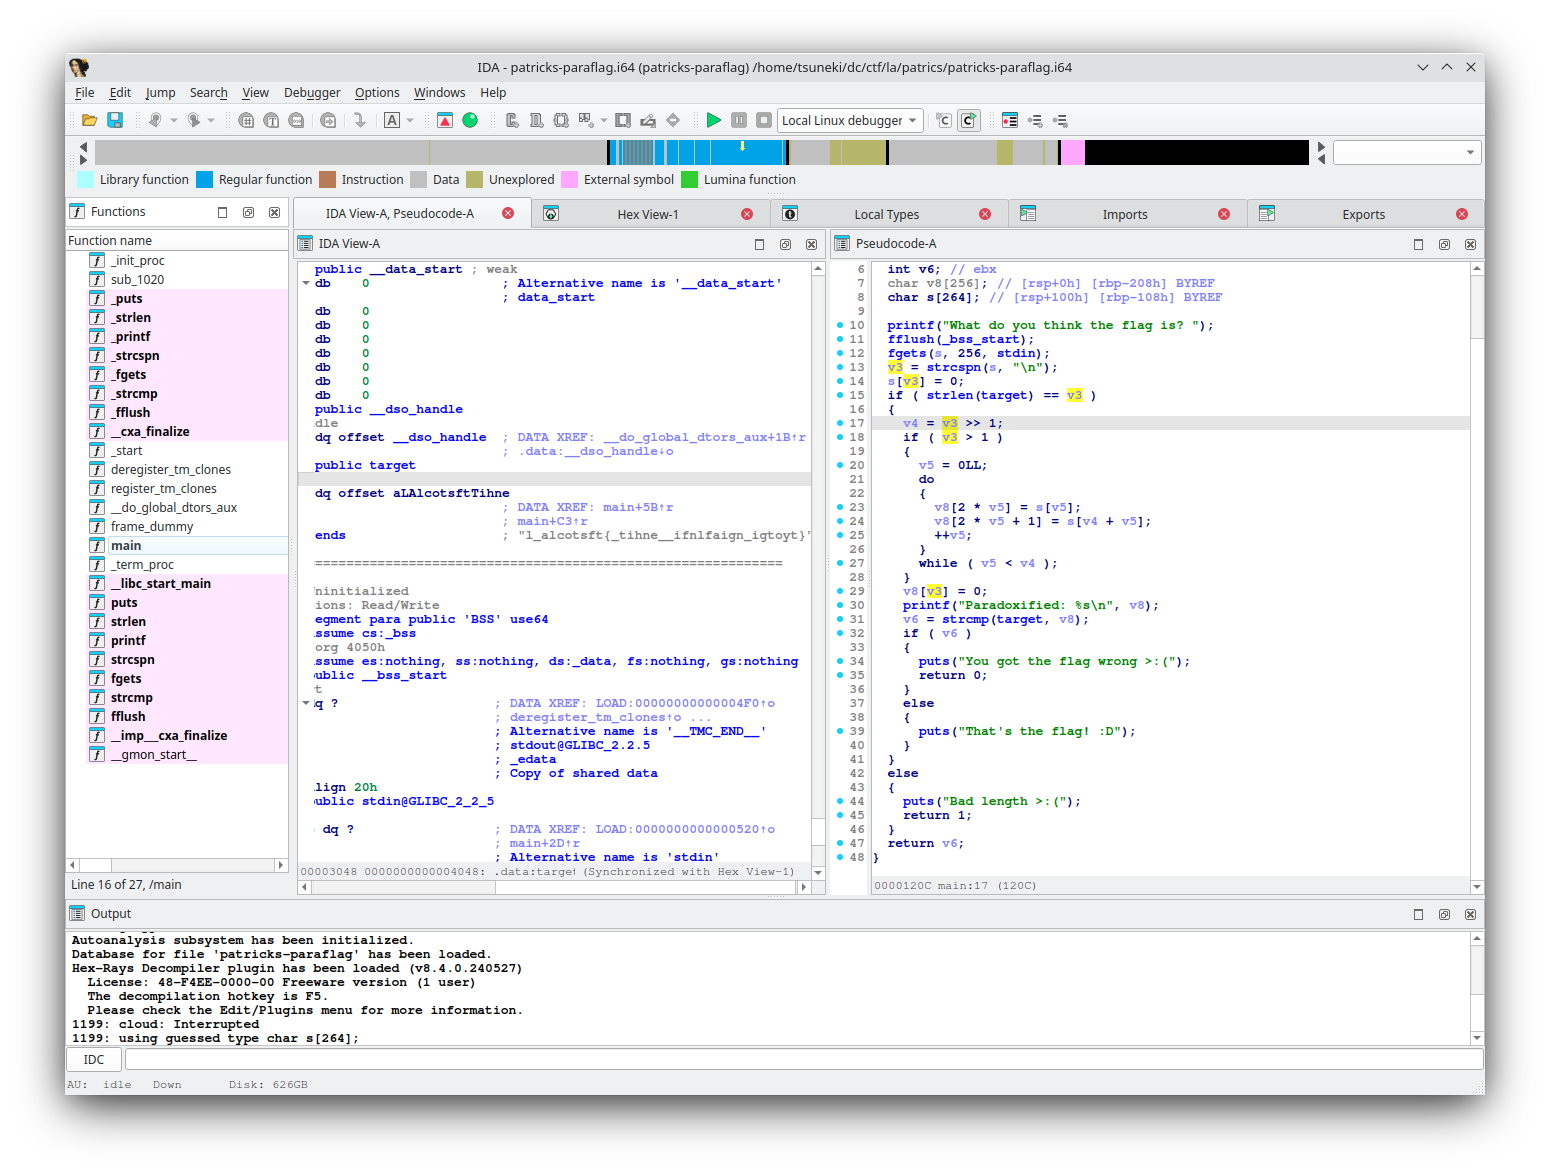Image resolution: width=1550 pixels, height=1172 pixels.
Task: Select the main function in the Functions list
Action: [x=126, y=545]
